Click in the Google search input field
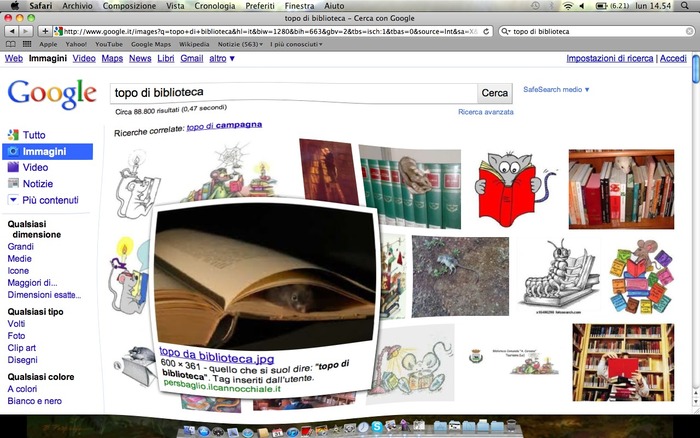Image resolution: width=700 pixels, height=438 pixels. pyautogui.click(x=294, y=93)
